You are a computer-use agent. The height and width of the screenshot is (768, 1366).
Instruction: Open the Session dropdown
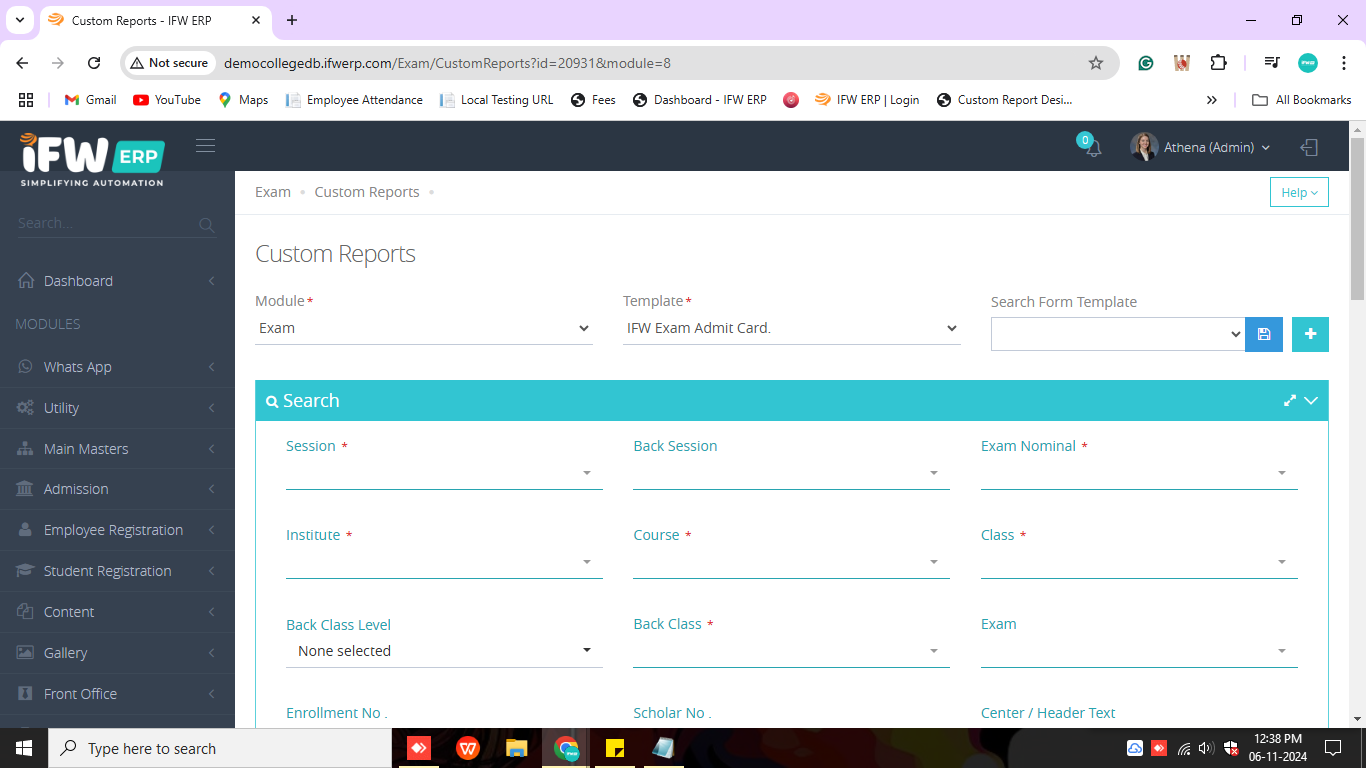[x=444, y=473]
